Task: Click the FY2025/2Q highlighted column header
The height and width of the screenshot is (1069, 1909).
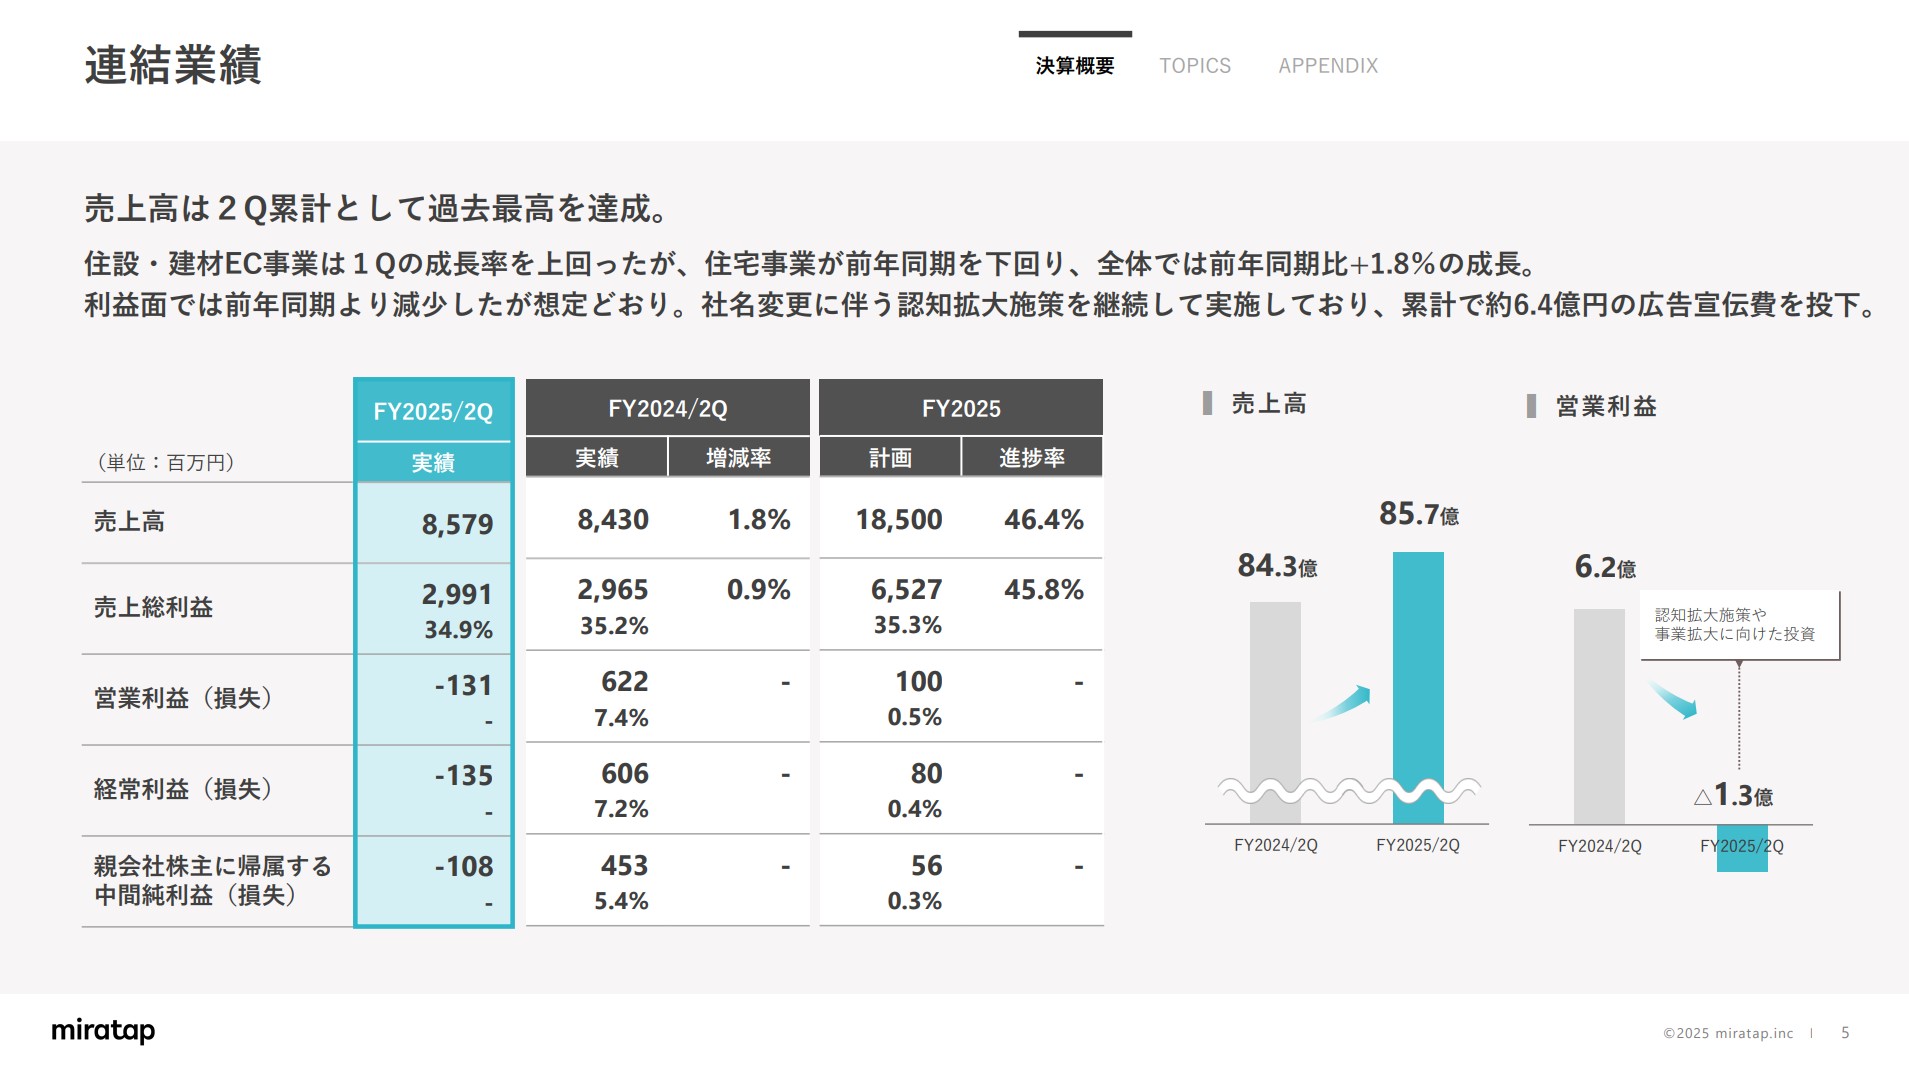Action: coord(433,411)
